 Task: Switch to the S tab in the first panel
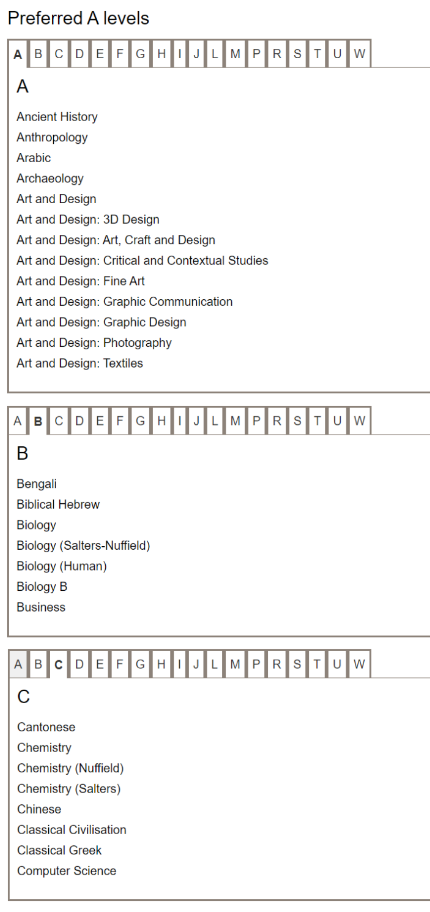[x=297, y=54]
